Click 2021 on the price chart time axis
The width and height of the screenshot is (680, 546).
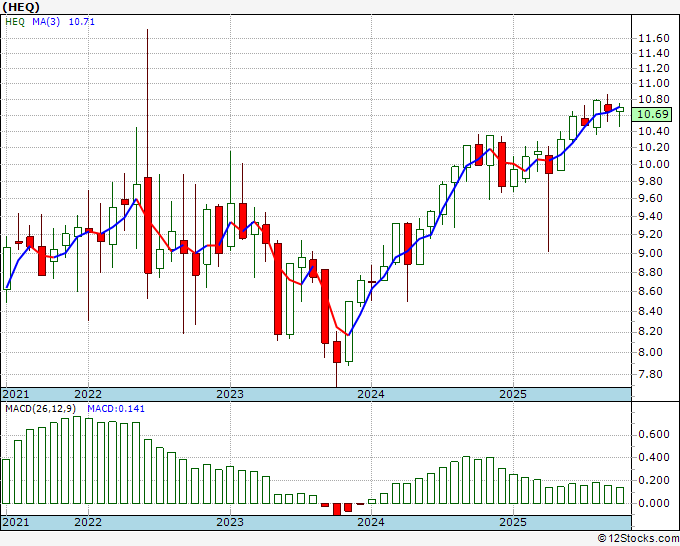[16, 394]
